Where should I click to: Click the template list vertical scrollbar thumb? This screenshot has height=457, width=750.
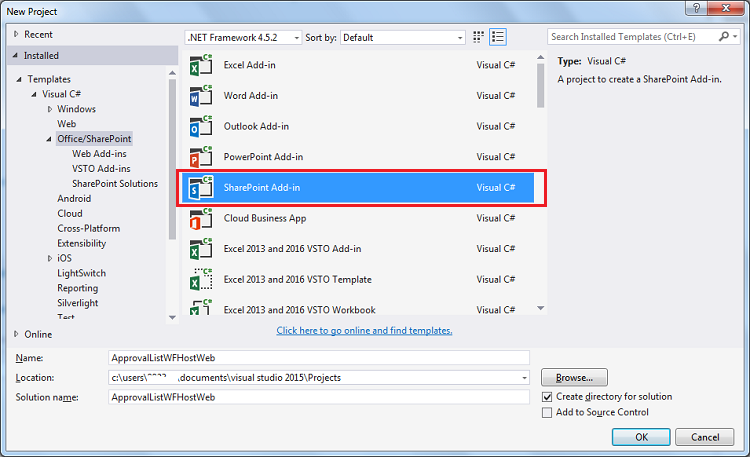point(540,86)
